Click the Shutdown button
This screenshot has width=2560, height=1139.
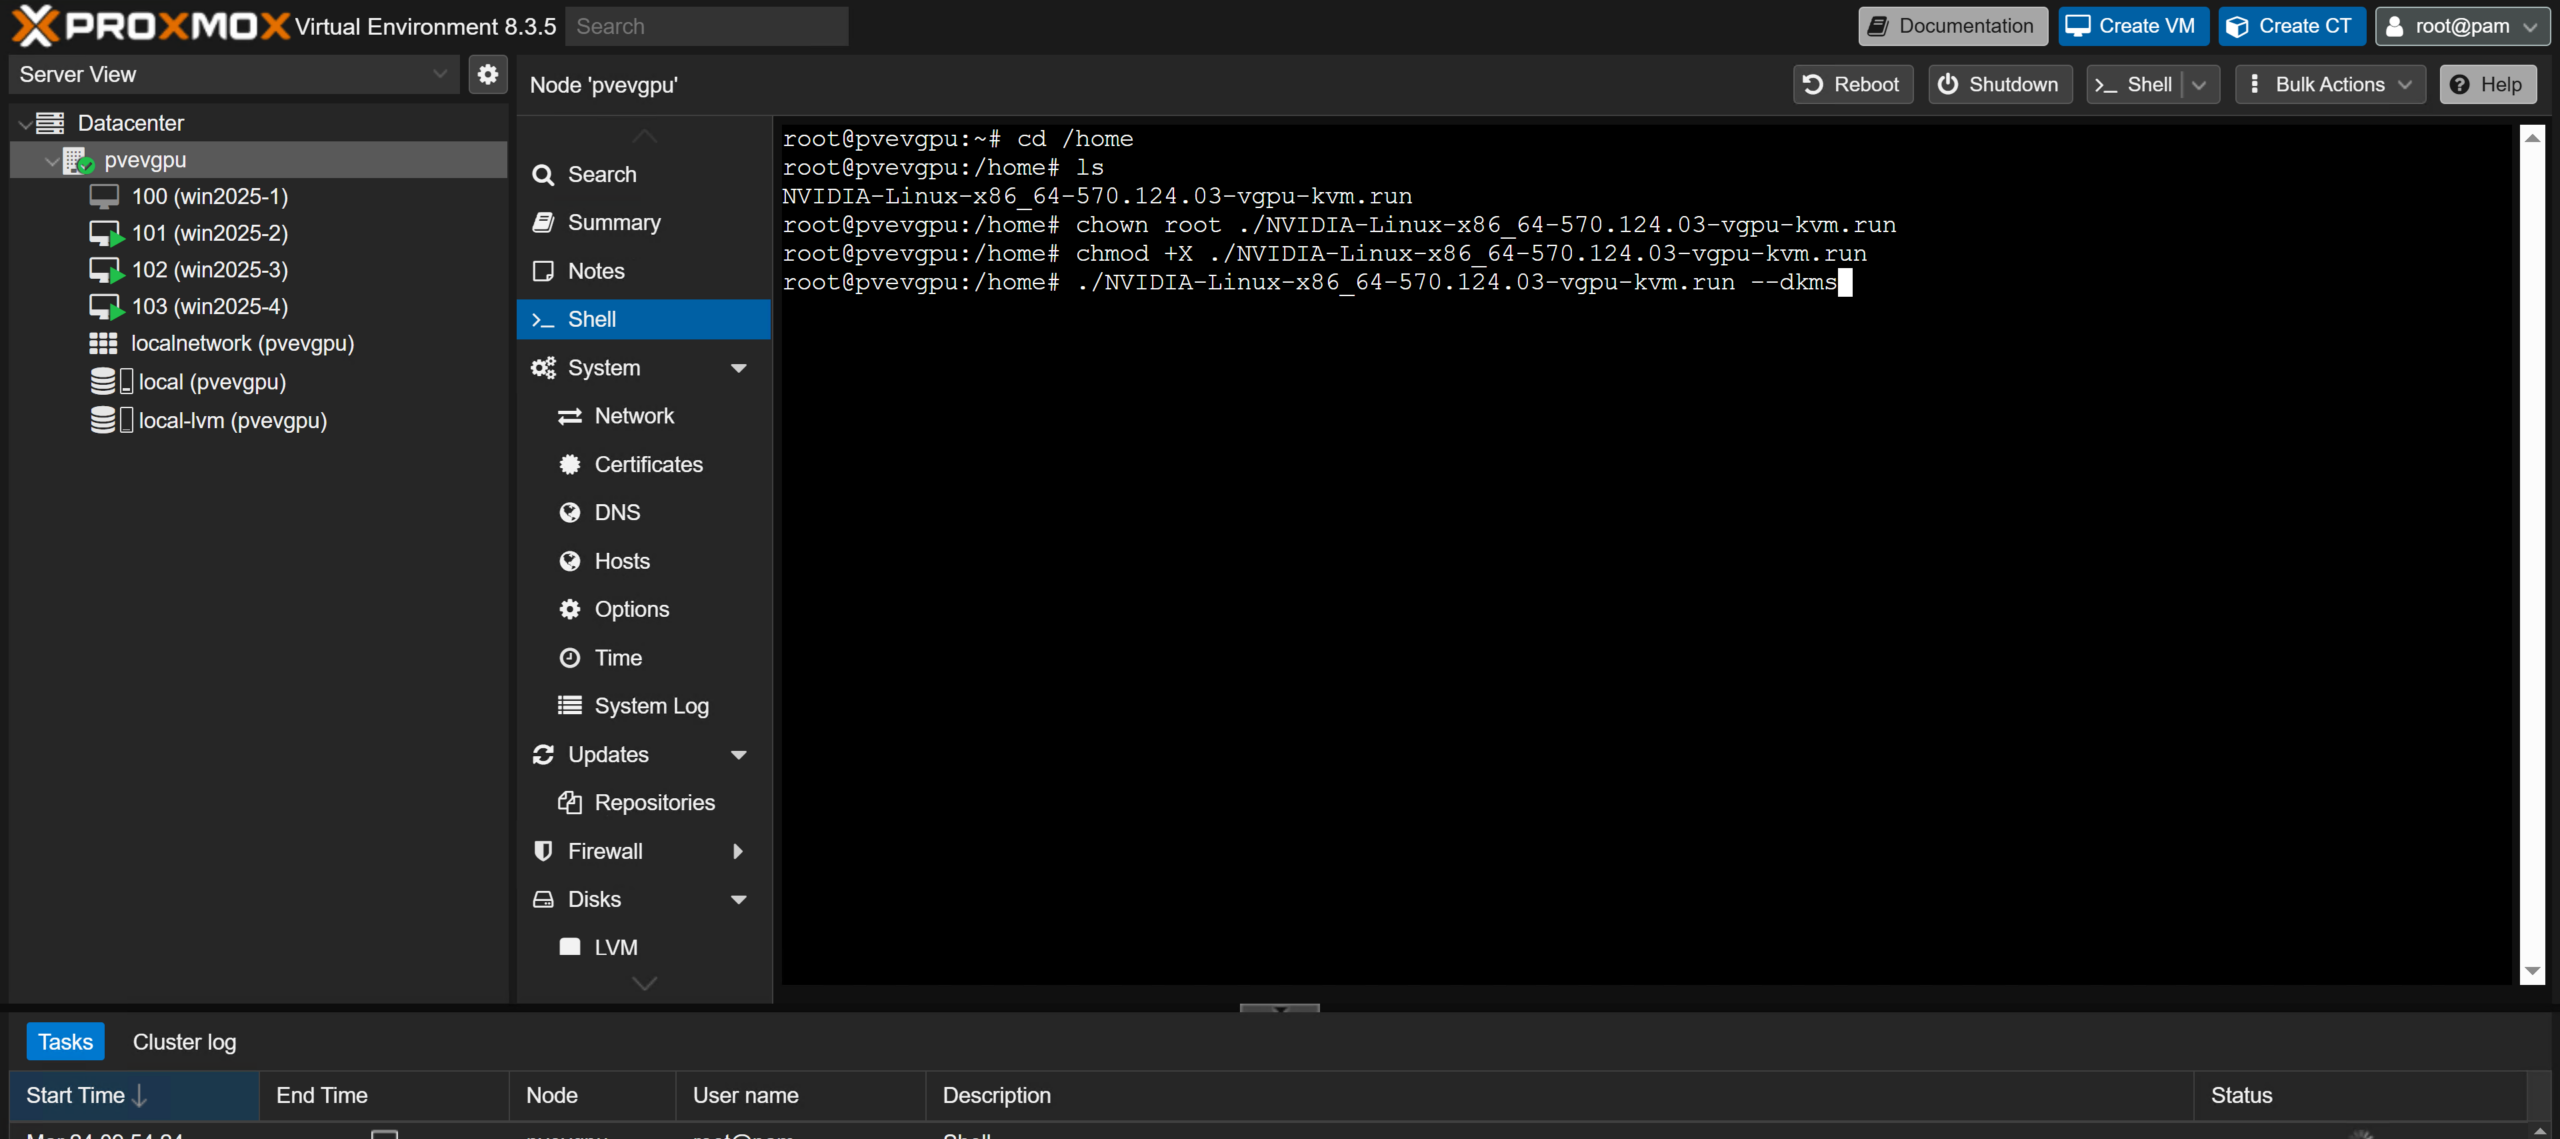click(x=2000, y=85)
